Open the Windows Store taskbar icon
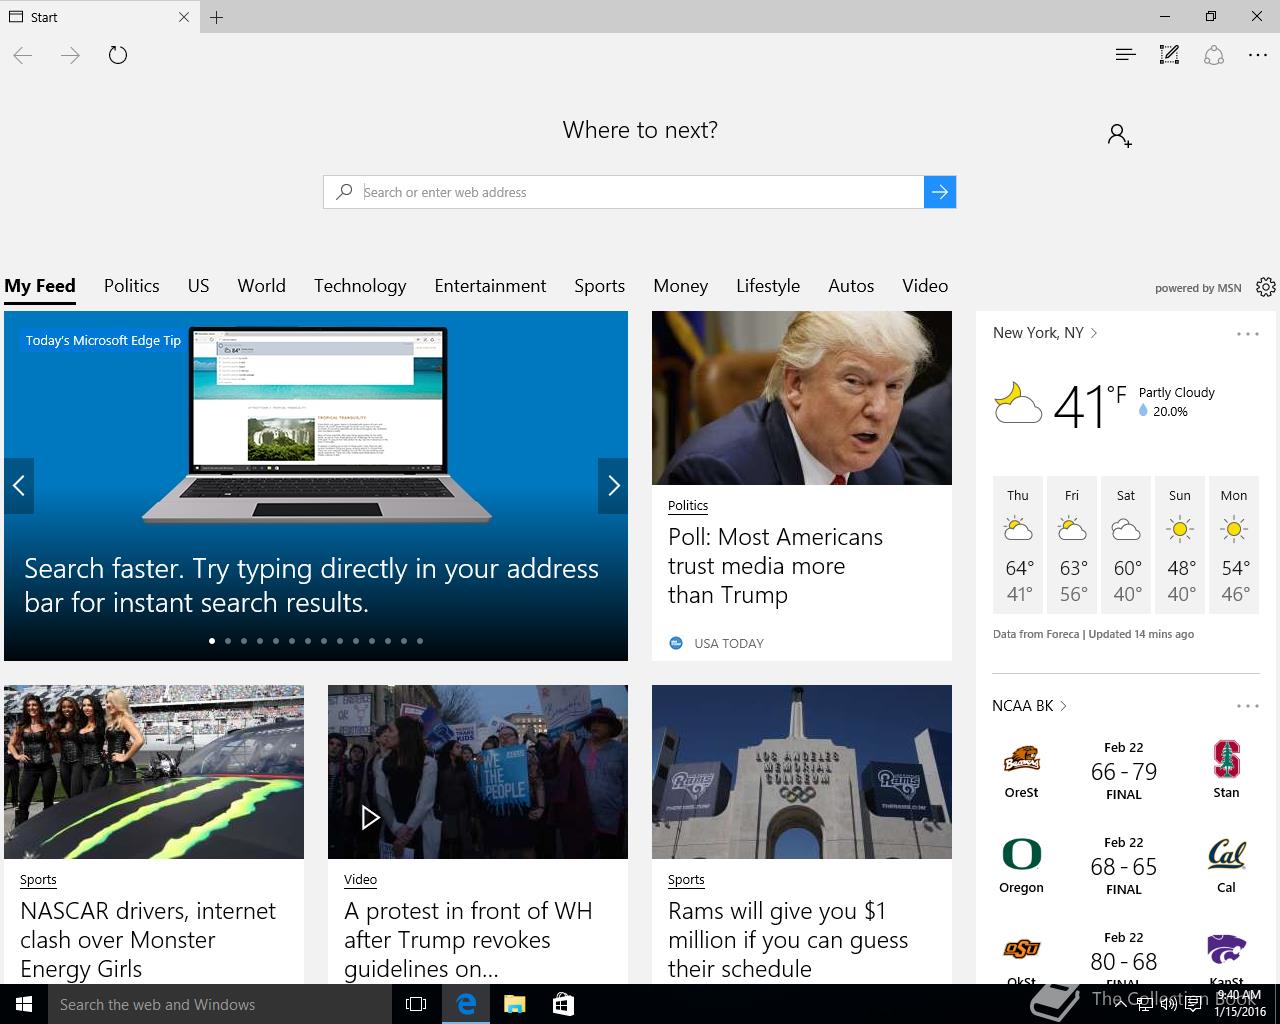This screenshot has height=1024, width=1280. 563,1004
